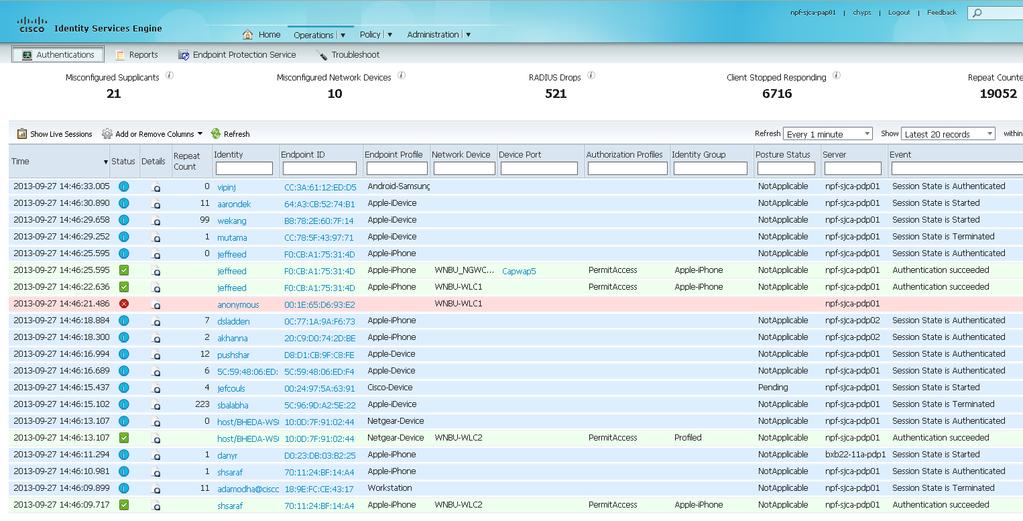Click the Client Stopped Responding count 6716
1023x521 pixels.
tap(777, 94)
